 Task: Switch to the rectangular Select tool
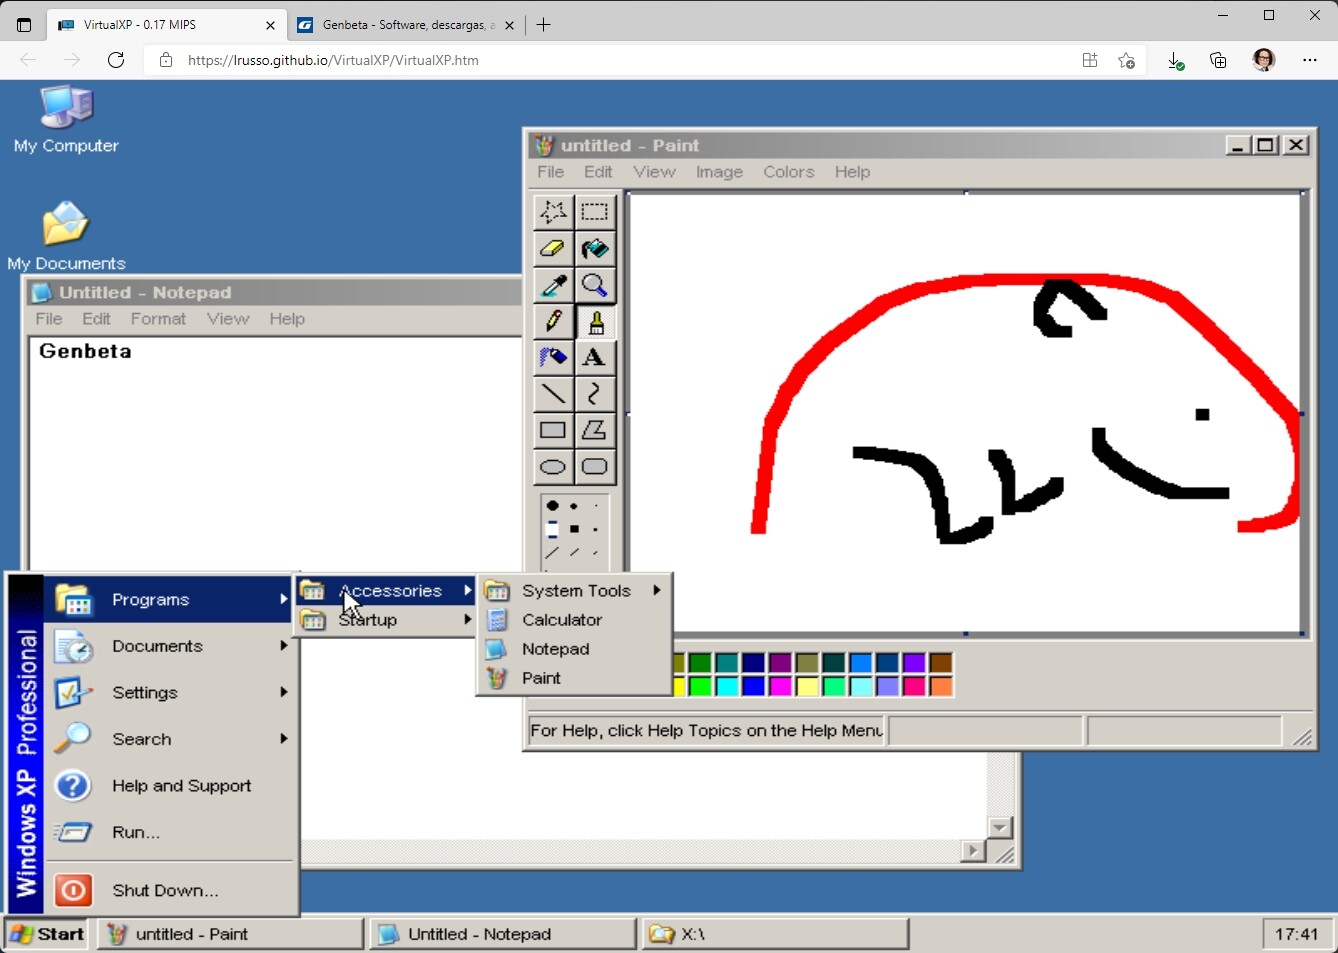click(x=596, y=211)
